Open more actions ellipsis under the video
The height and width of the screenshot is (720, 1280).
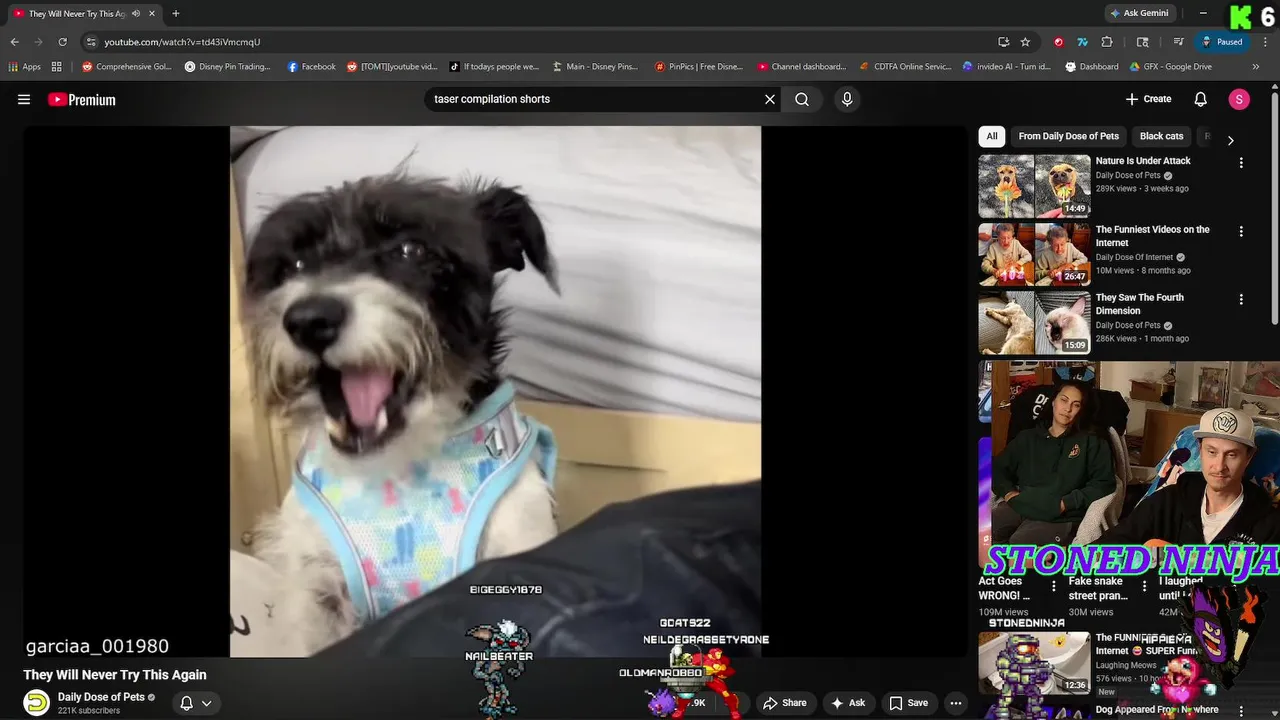[x=956, y=703]
